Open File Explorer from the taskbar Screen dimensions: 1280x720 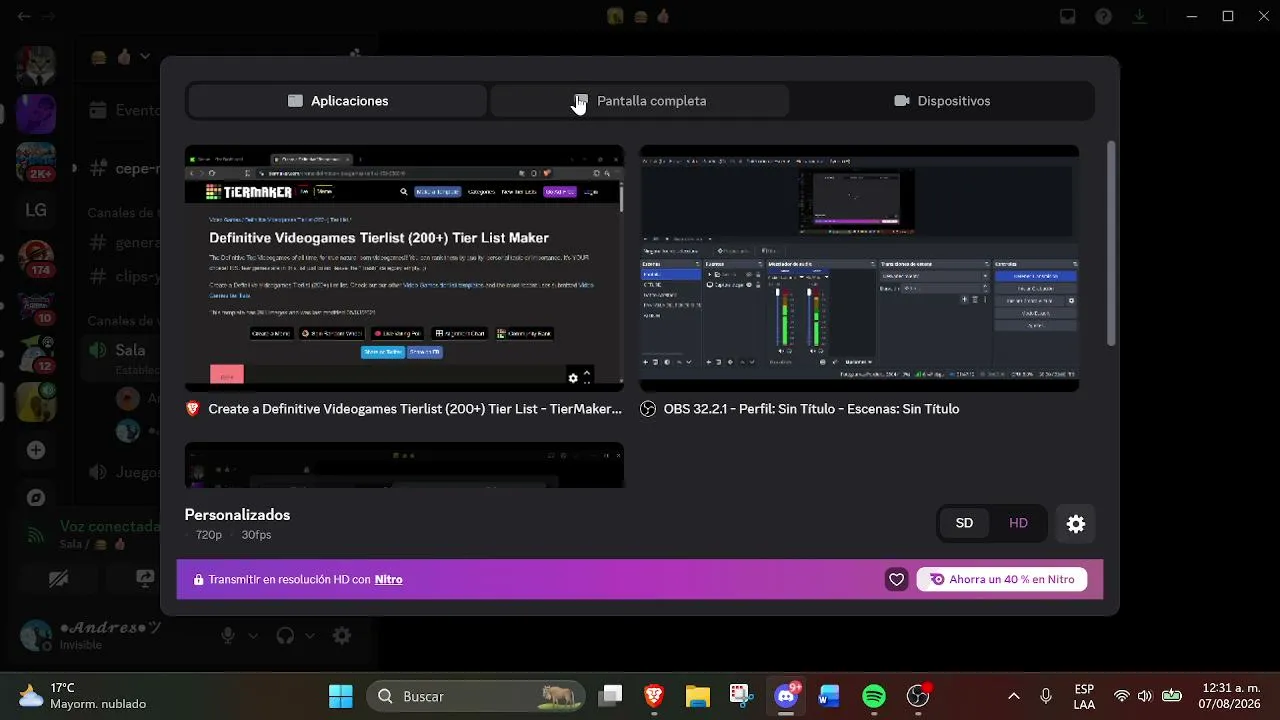click(x=698, y=696)
